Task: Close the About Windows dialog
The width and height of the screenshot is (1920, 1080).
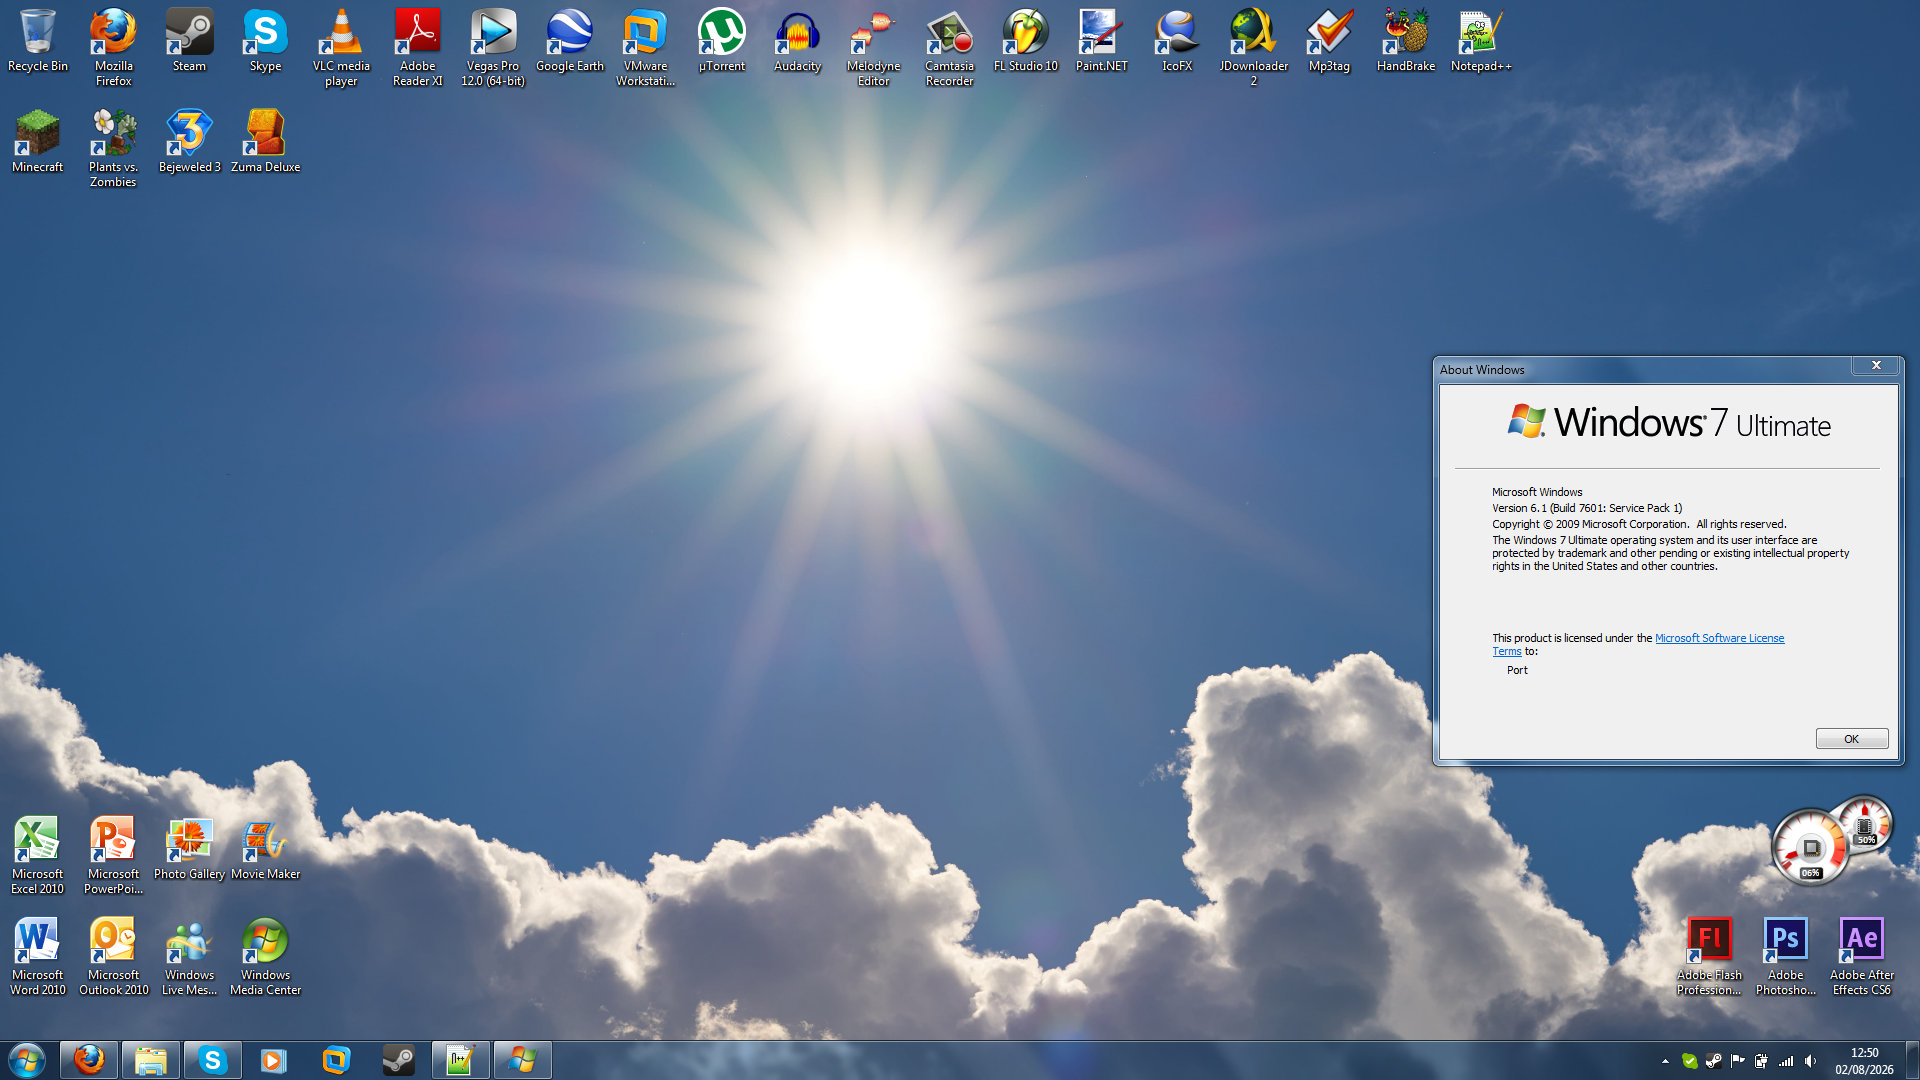Action: [x=1876, y=366]
